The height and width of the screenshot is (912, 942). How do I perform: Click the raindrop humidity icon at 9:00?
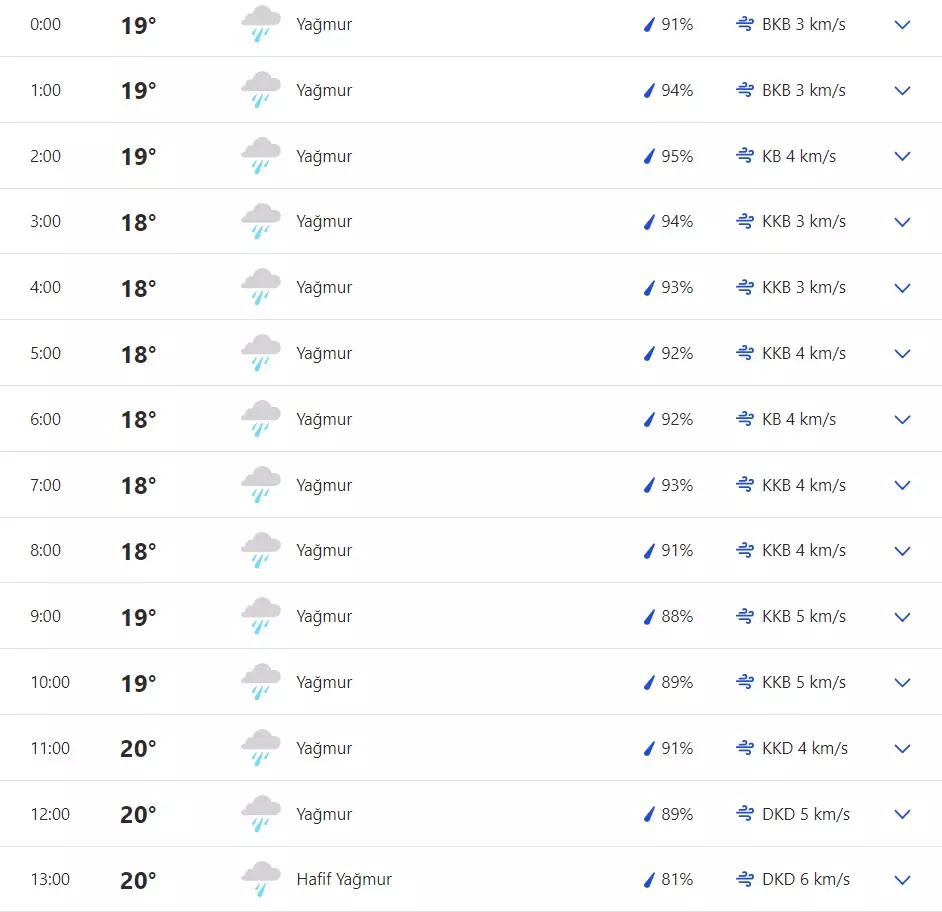[649, 617]
